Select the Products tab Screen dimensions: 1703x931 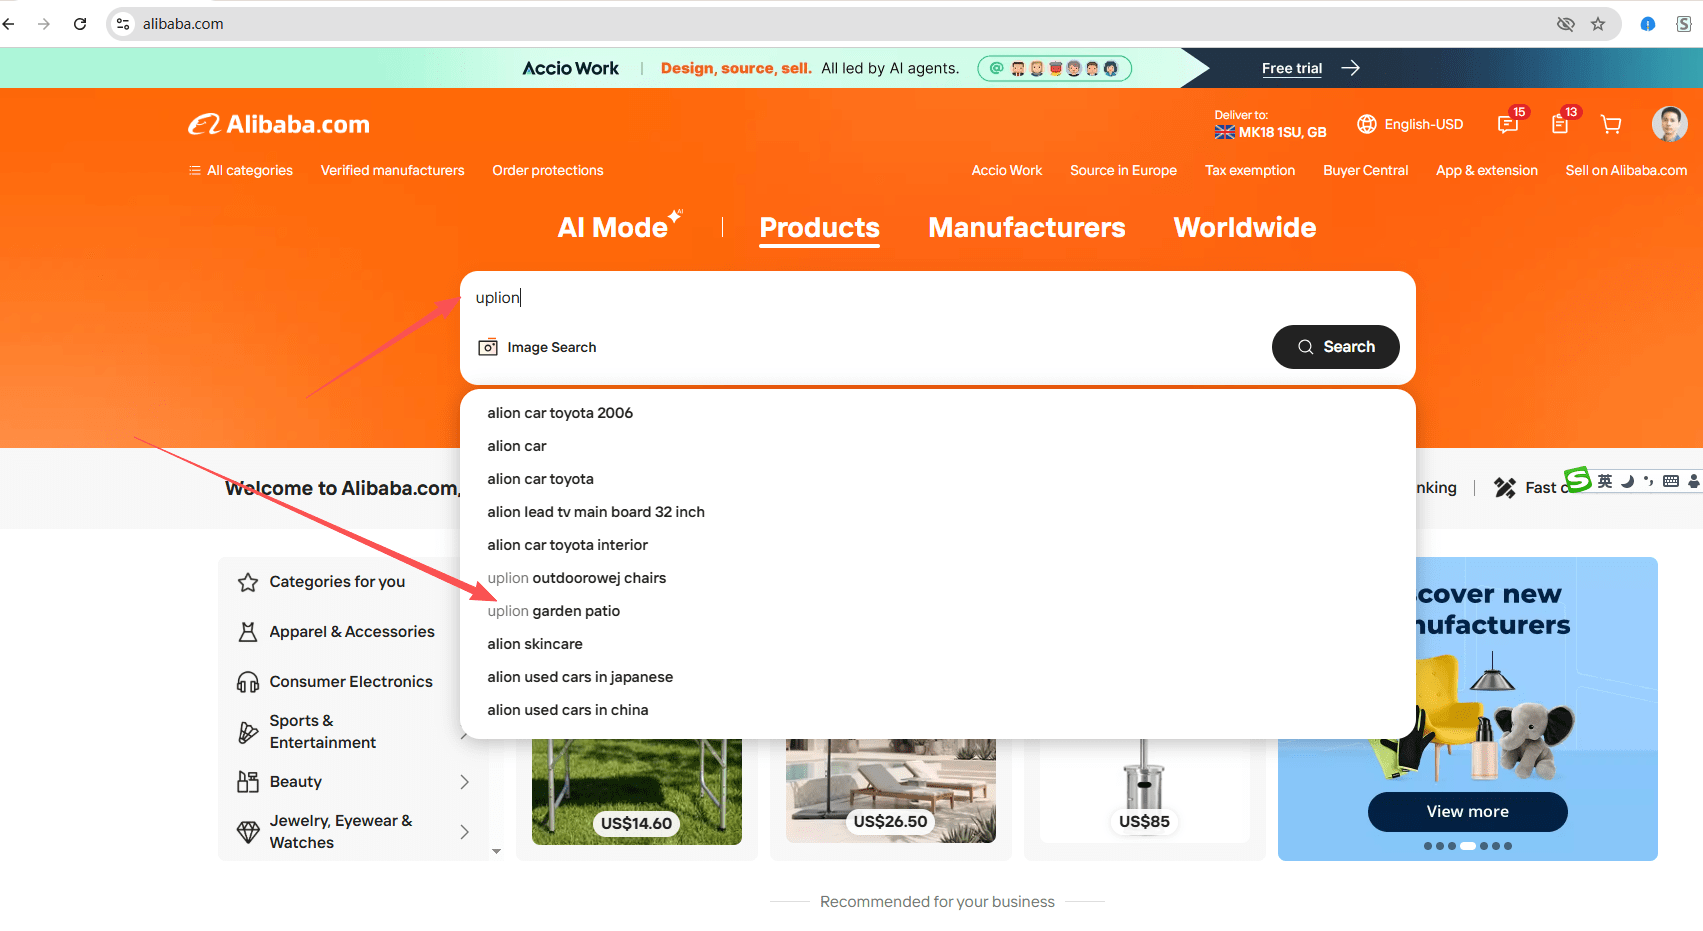(x=820, y=228)
